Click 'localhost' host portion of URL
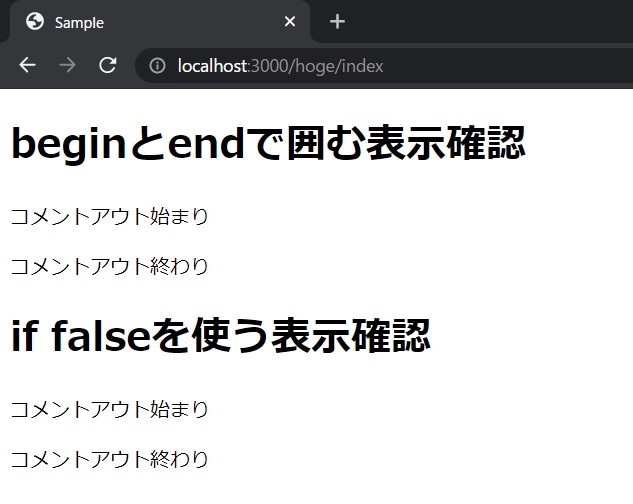 pyautogui.click(x=212, y=66)
